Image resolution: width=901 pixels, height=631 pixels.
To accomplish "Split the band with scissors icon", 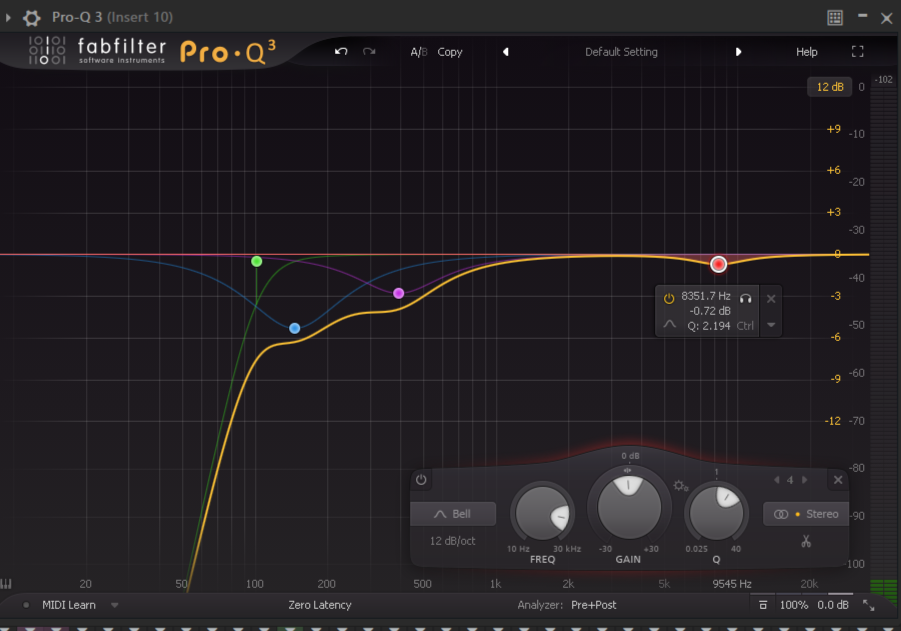I will point(806,541).
